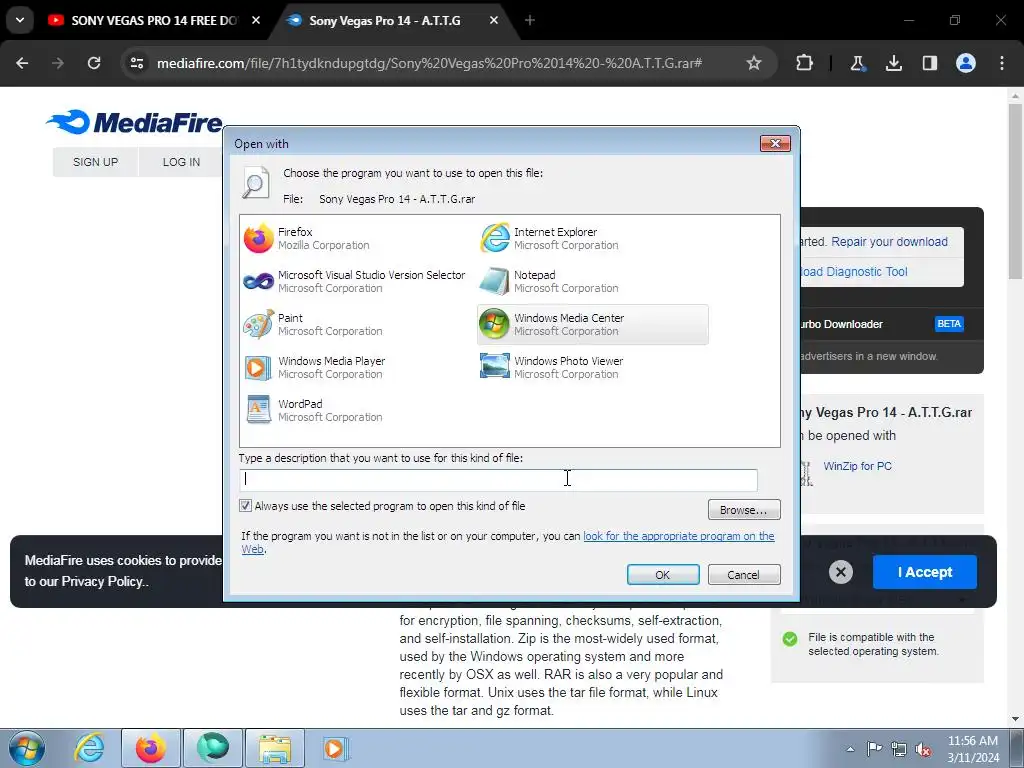Open the Chrome three-dot menu
The height and width of the screenshot is (768, 1024).
[1002, 63]
